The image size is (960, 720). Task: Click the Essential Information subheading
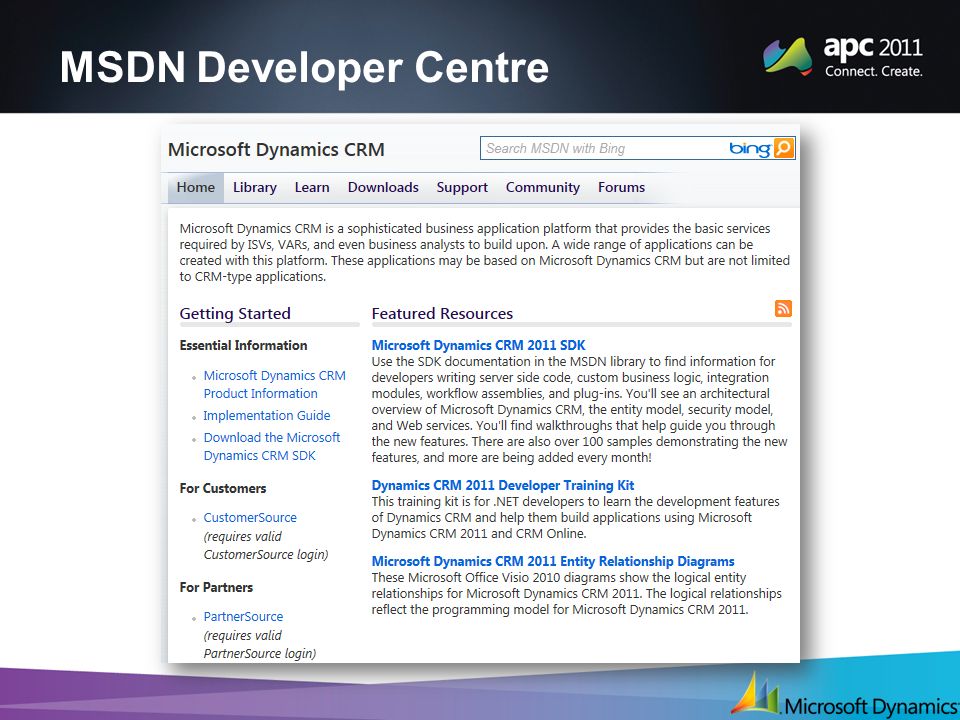(x=243, y=345)
